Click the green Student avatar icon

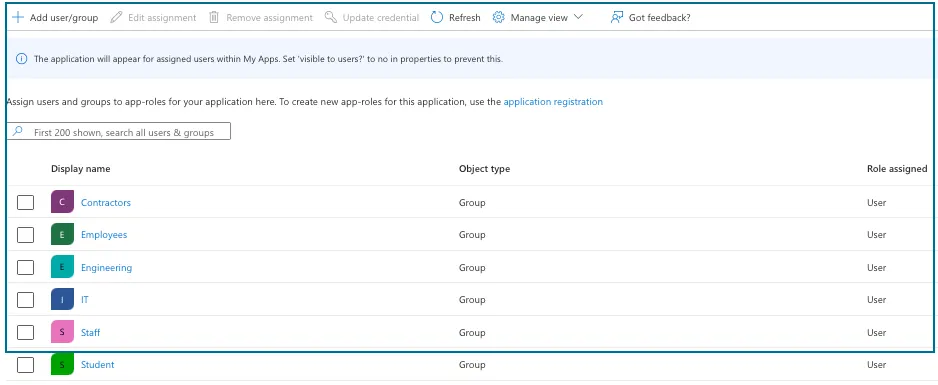coord(62,364)
